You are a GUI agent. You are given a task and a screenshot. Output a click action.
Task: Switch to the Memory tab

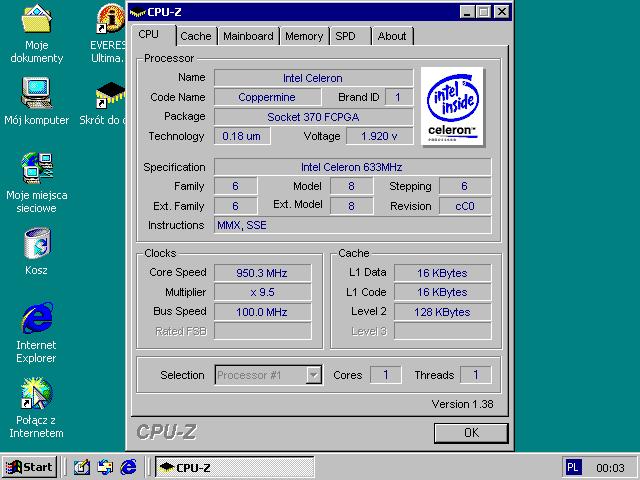304,36
